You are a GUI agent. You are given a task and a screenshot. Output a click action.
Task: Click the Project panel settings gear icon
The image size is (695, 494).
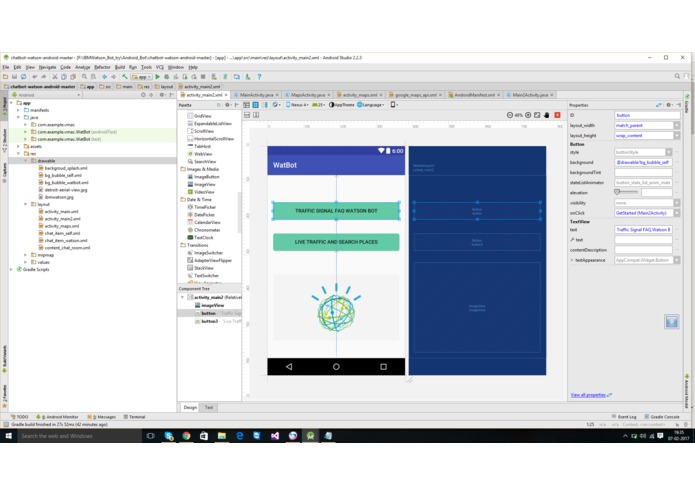(x=162, y=95)
